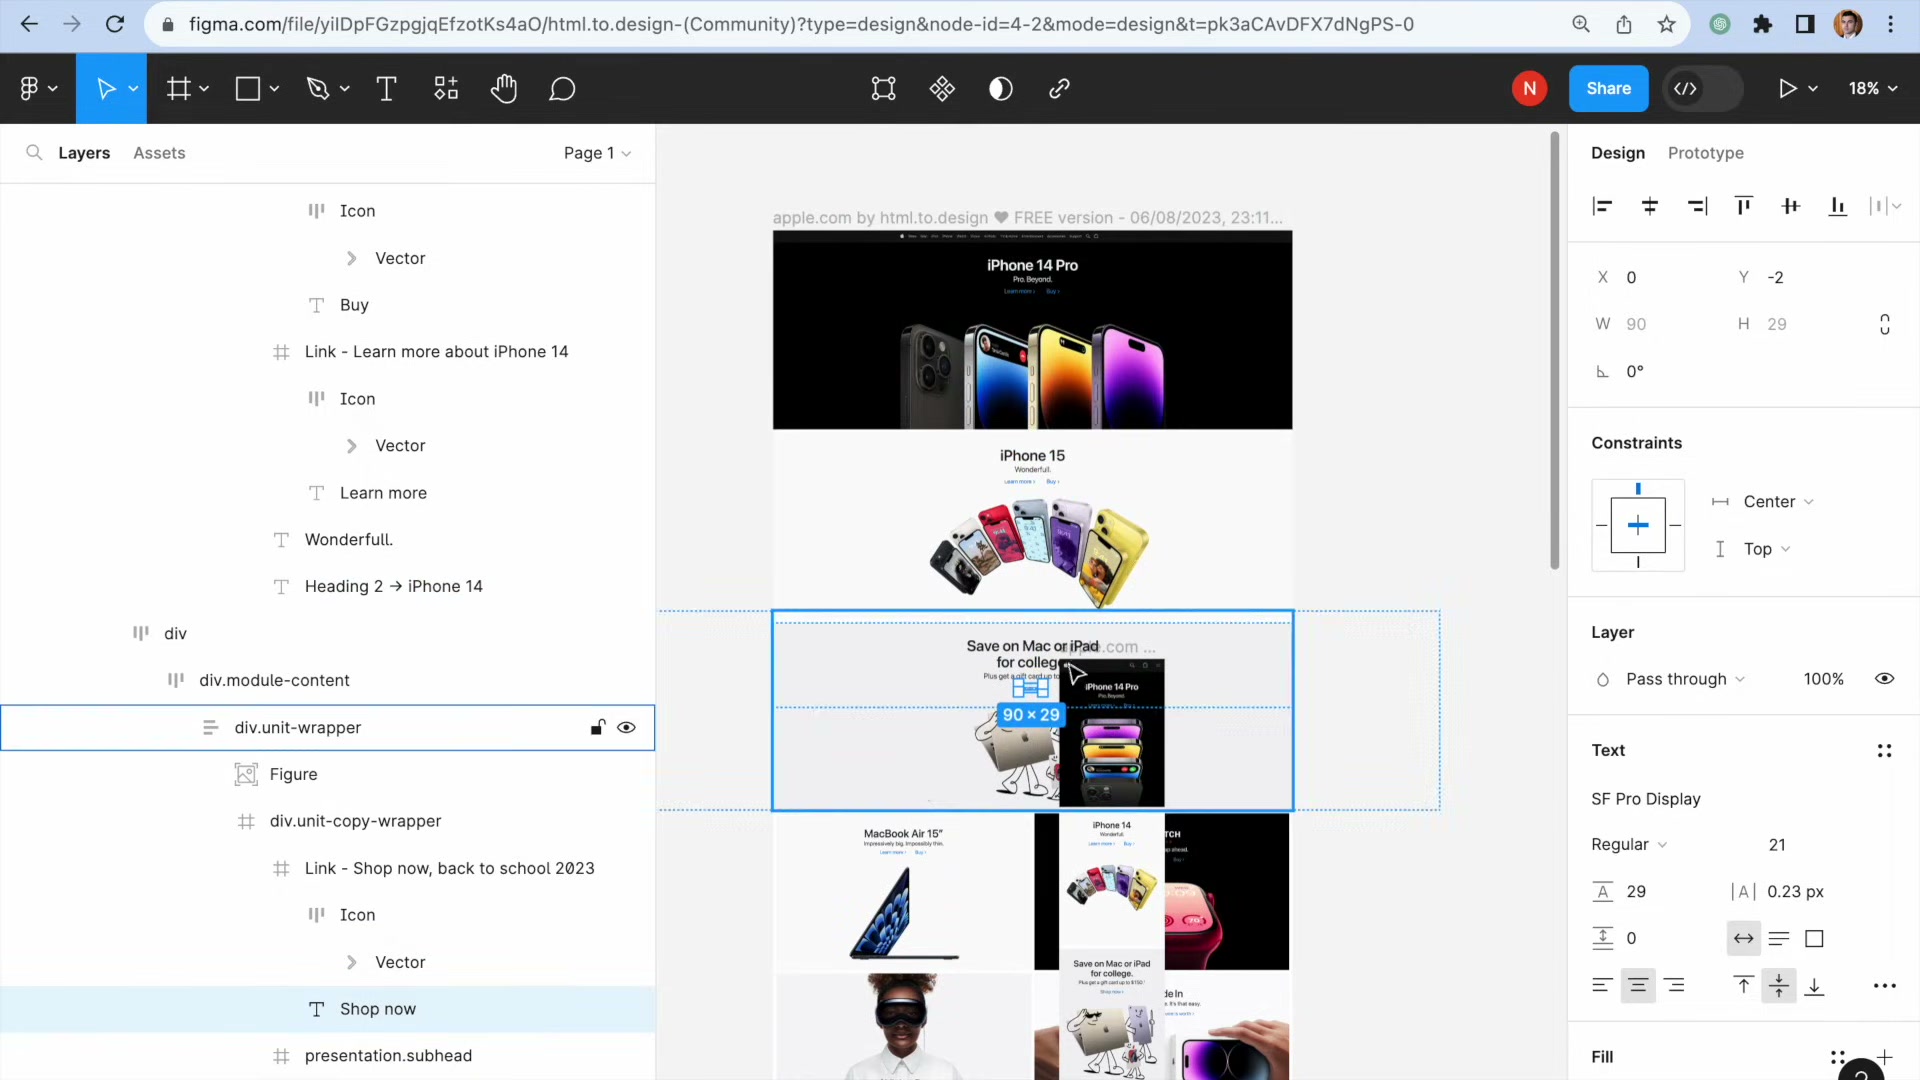Image resolution: width=1920 pixels, height=1080 pixels.
Task: Select the Figure layer
Action: click(x=328, y=775)
